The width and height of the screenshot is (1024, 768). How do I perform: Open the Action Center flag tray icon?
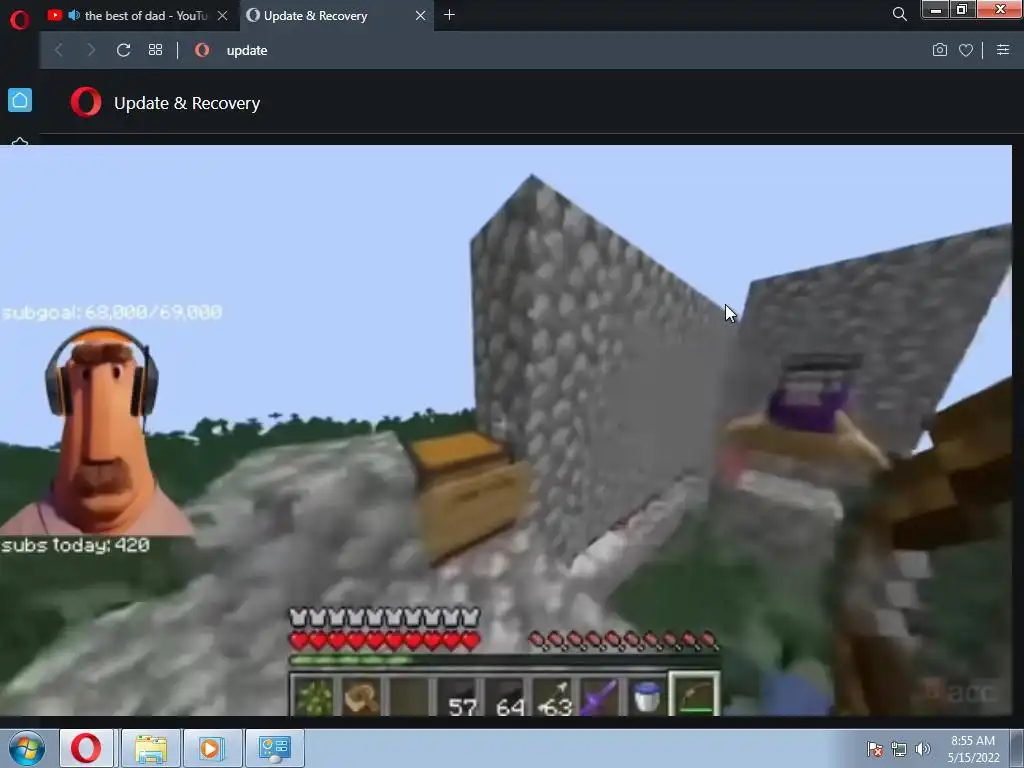(x=874, y=749)
